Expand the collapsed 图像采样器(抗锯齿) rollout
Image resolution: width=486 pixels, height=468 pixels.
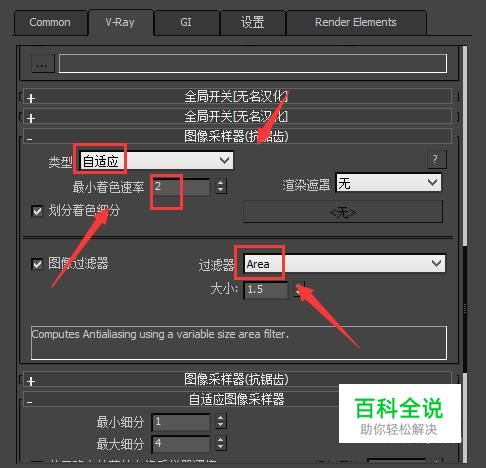coord(237,380)
